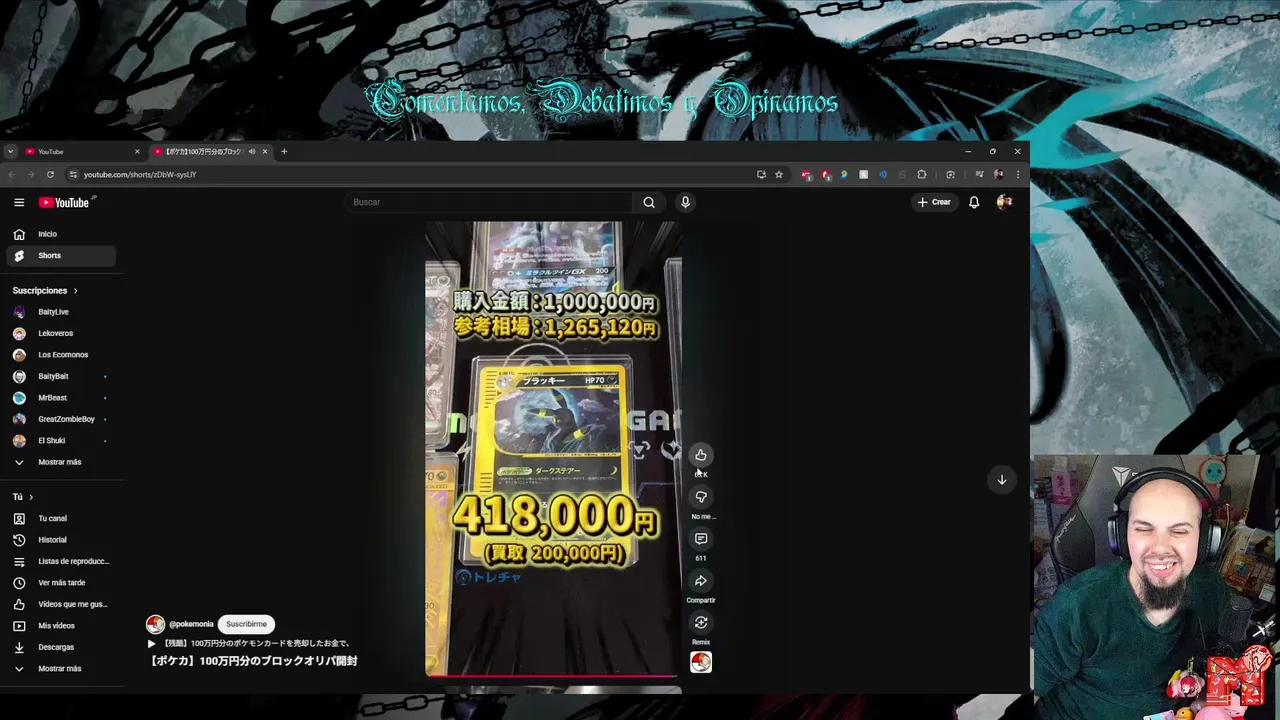The image size is (1280, 720).
Task: Click the @pokemonia channel avatar
Action: pos(155,624)
